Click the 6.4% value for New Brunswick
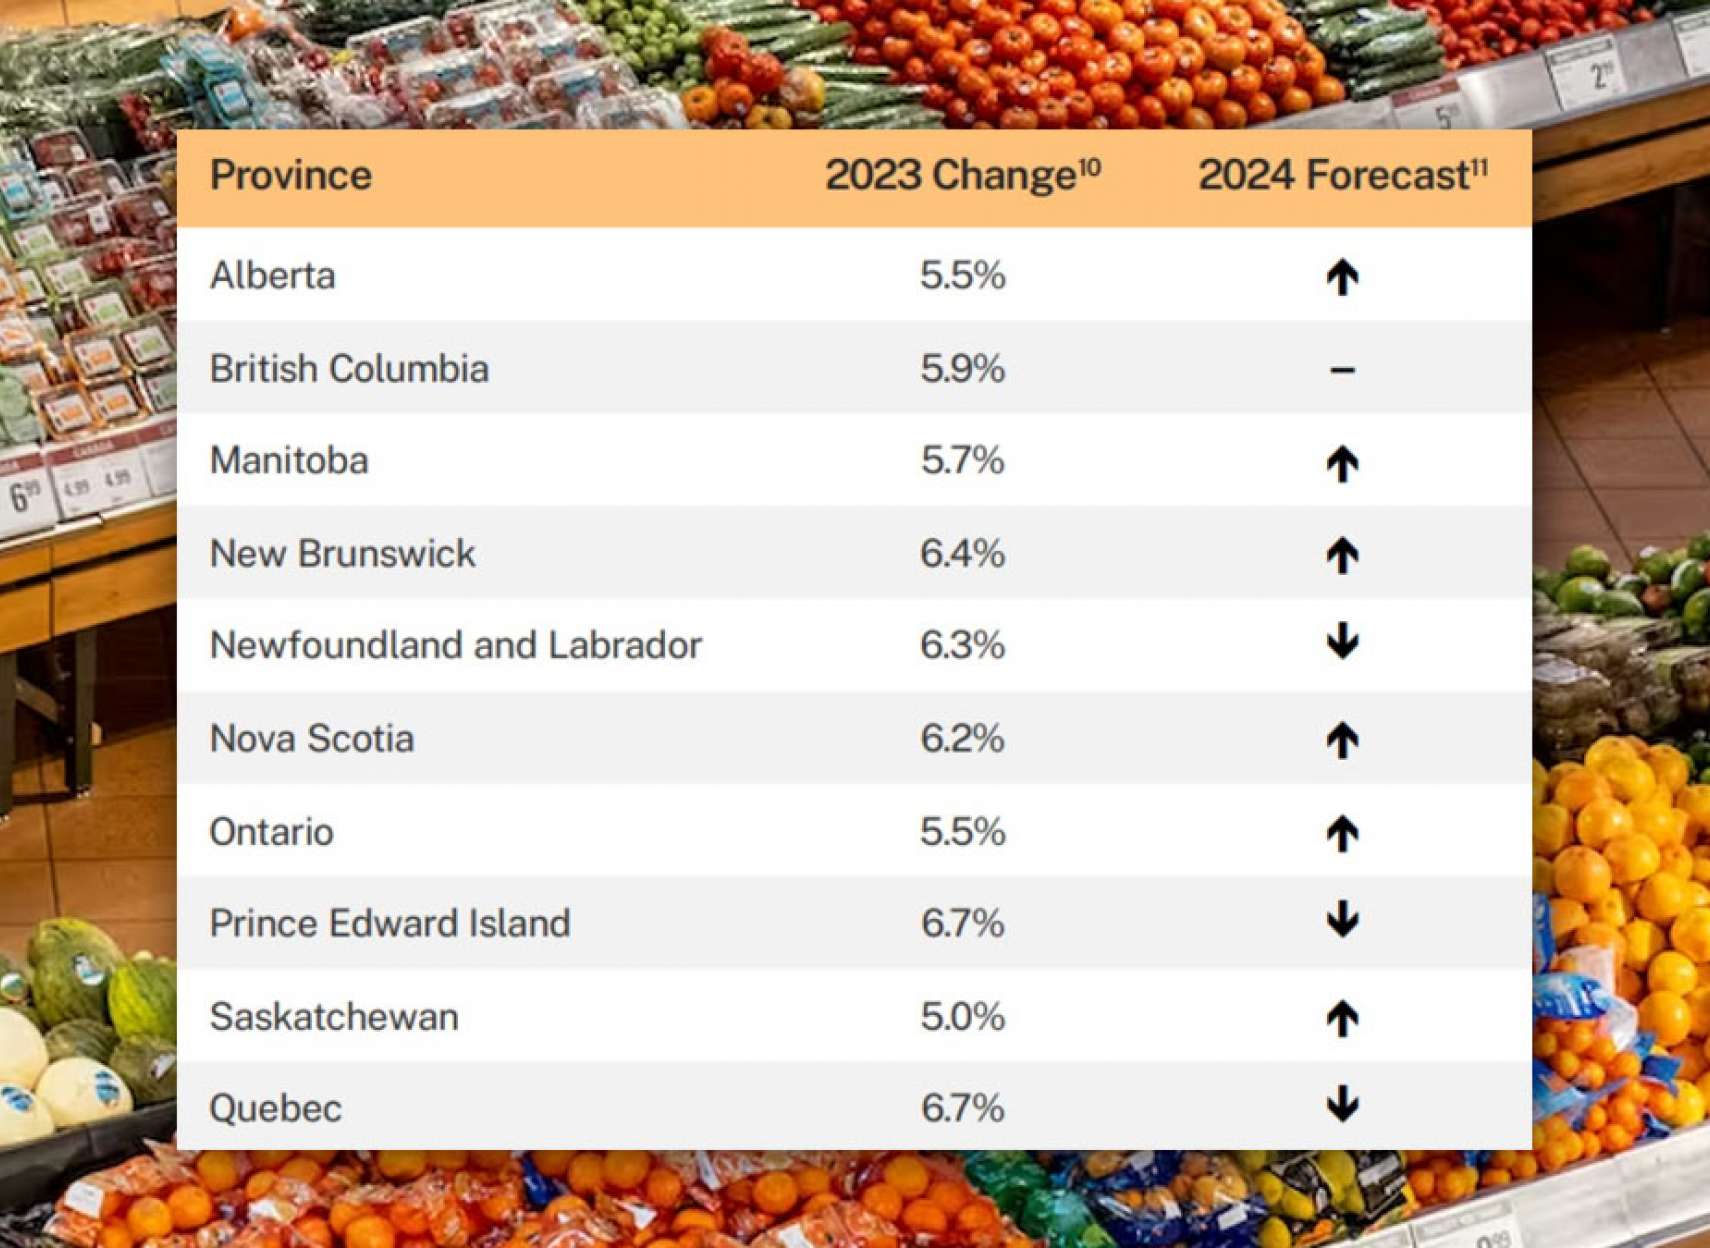This screenshot has height=1248, width=1710. click(x=962, y=554)
